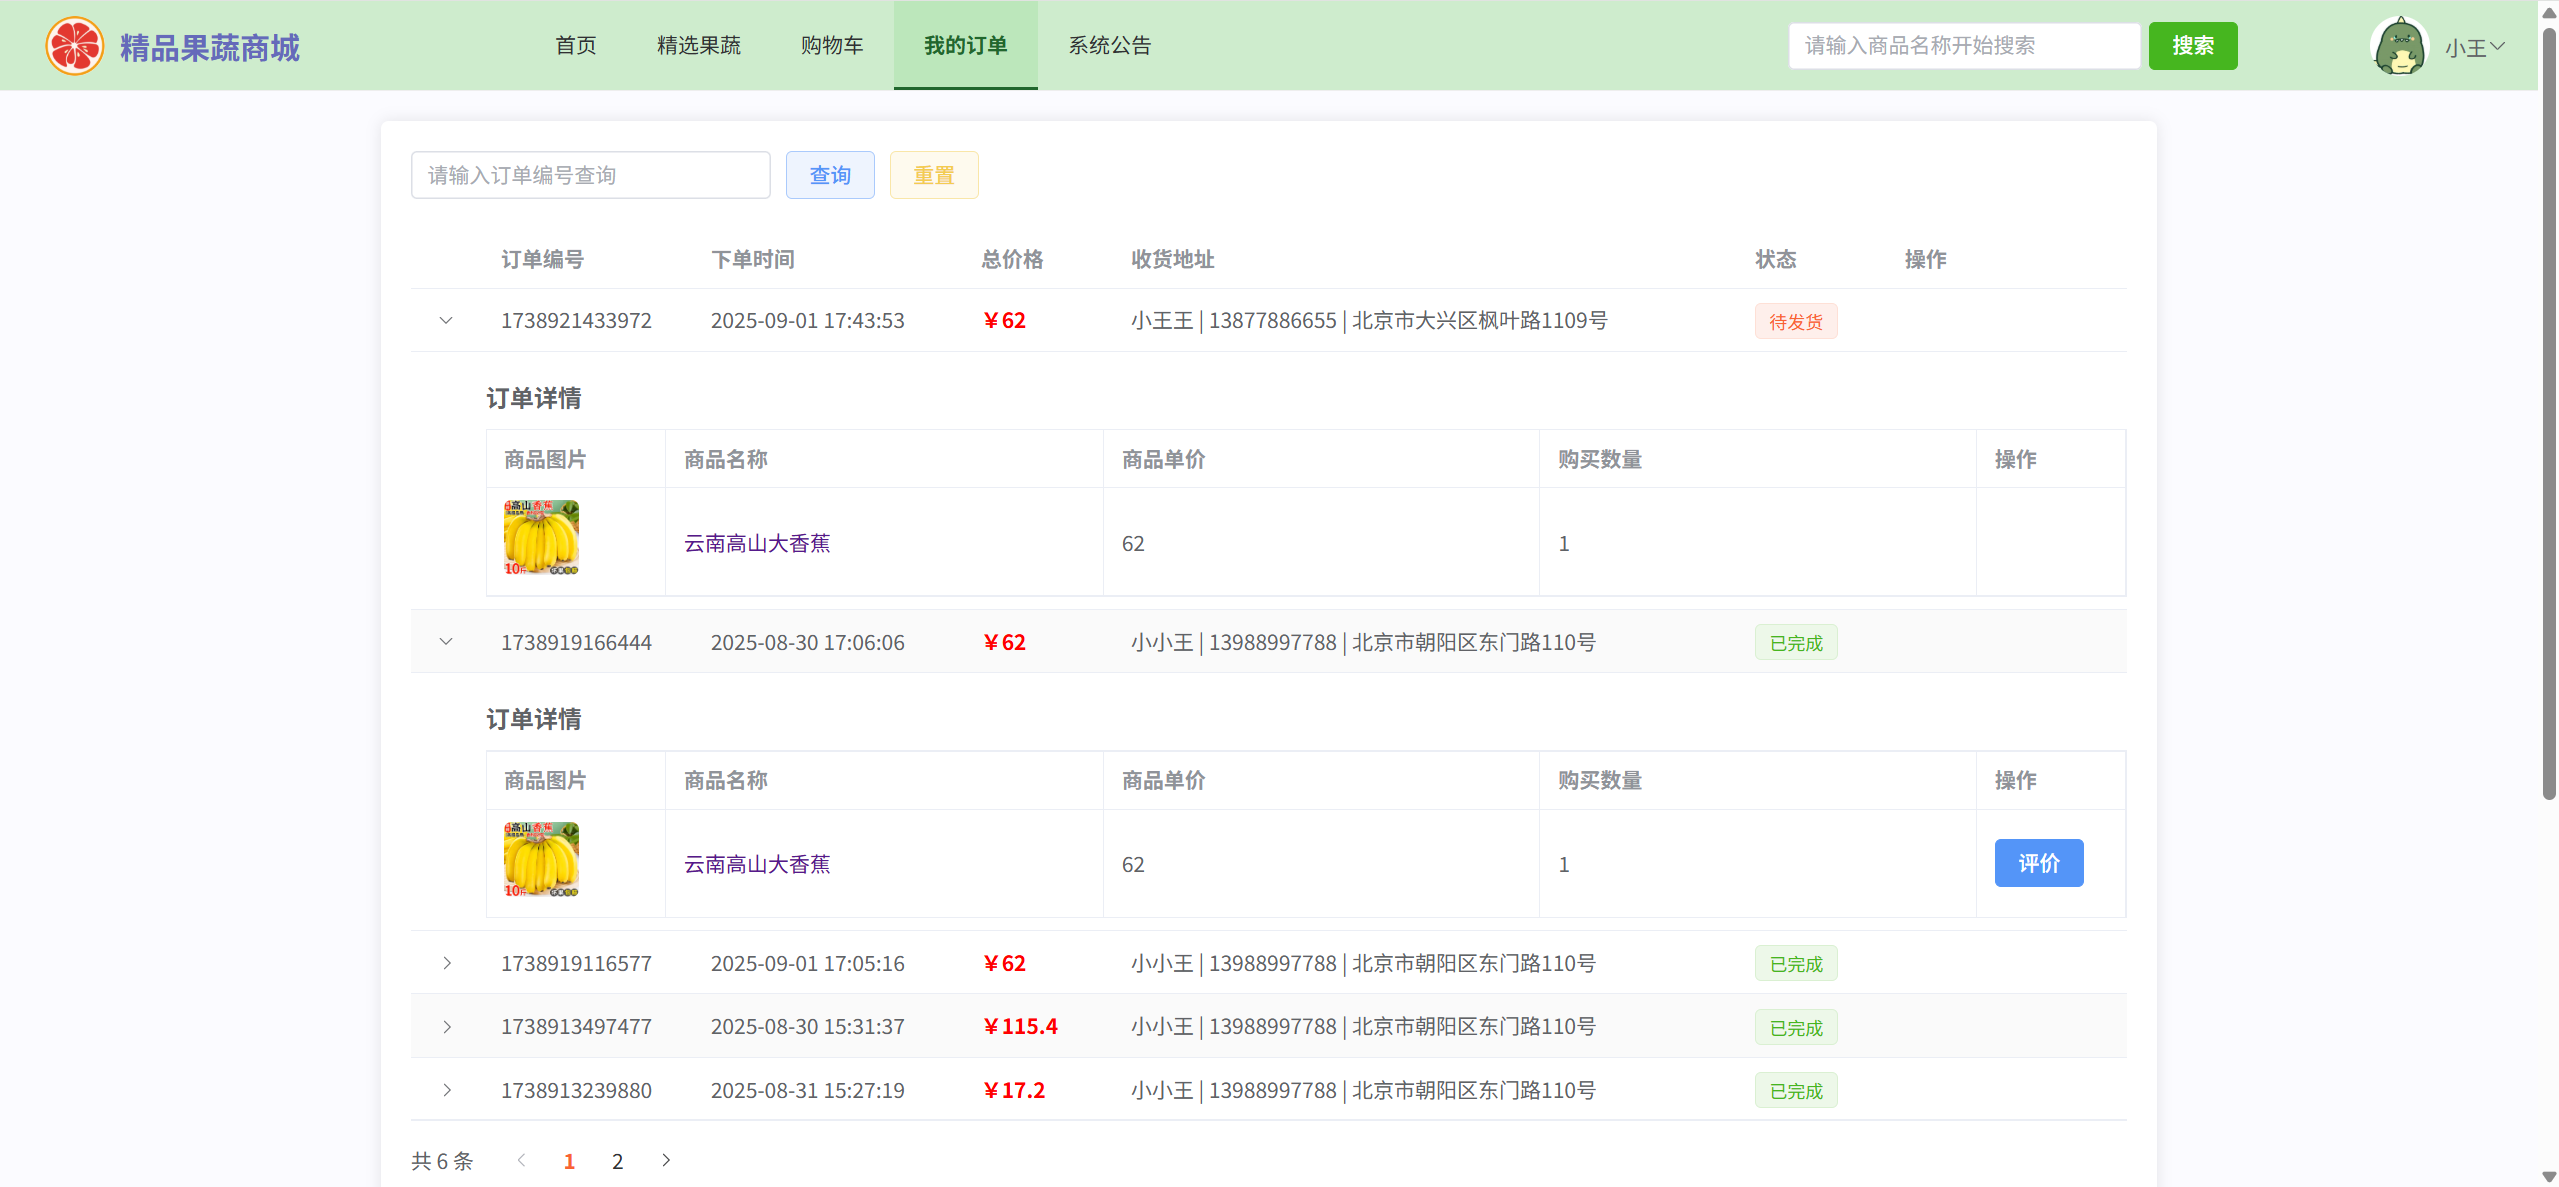The width and height of the screenshot is (2559, 1187).
Task: Click banana thumbnail in the first order
Action: 541,538
